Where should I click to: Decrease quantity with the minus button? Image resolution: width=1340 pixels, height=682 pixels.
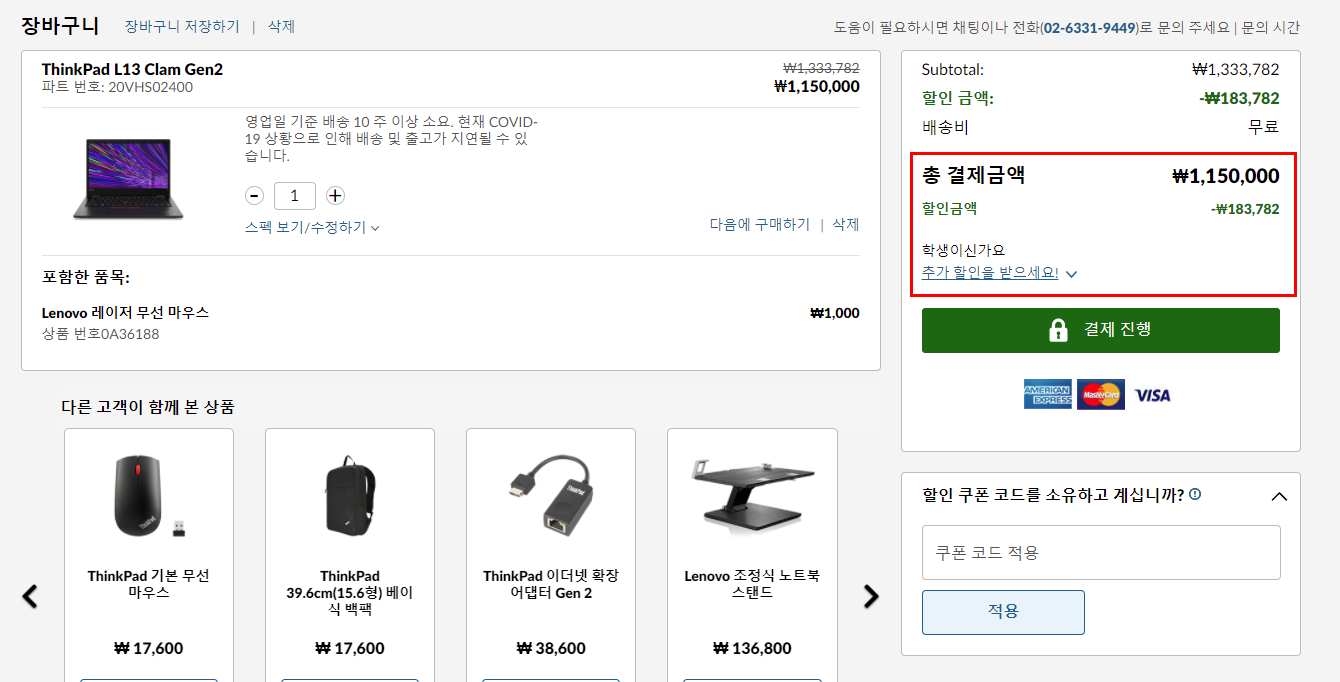pyautogui.click(x=255, y=196)
